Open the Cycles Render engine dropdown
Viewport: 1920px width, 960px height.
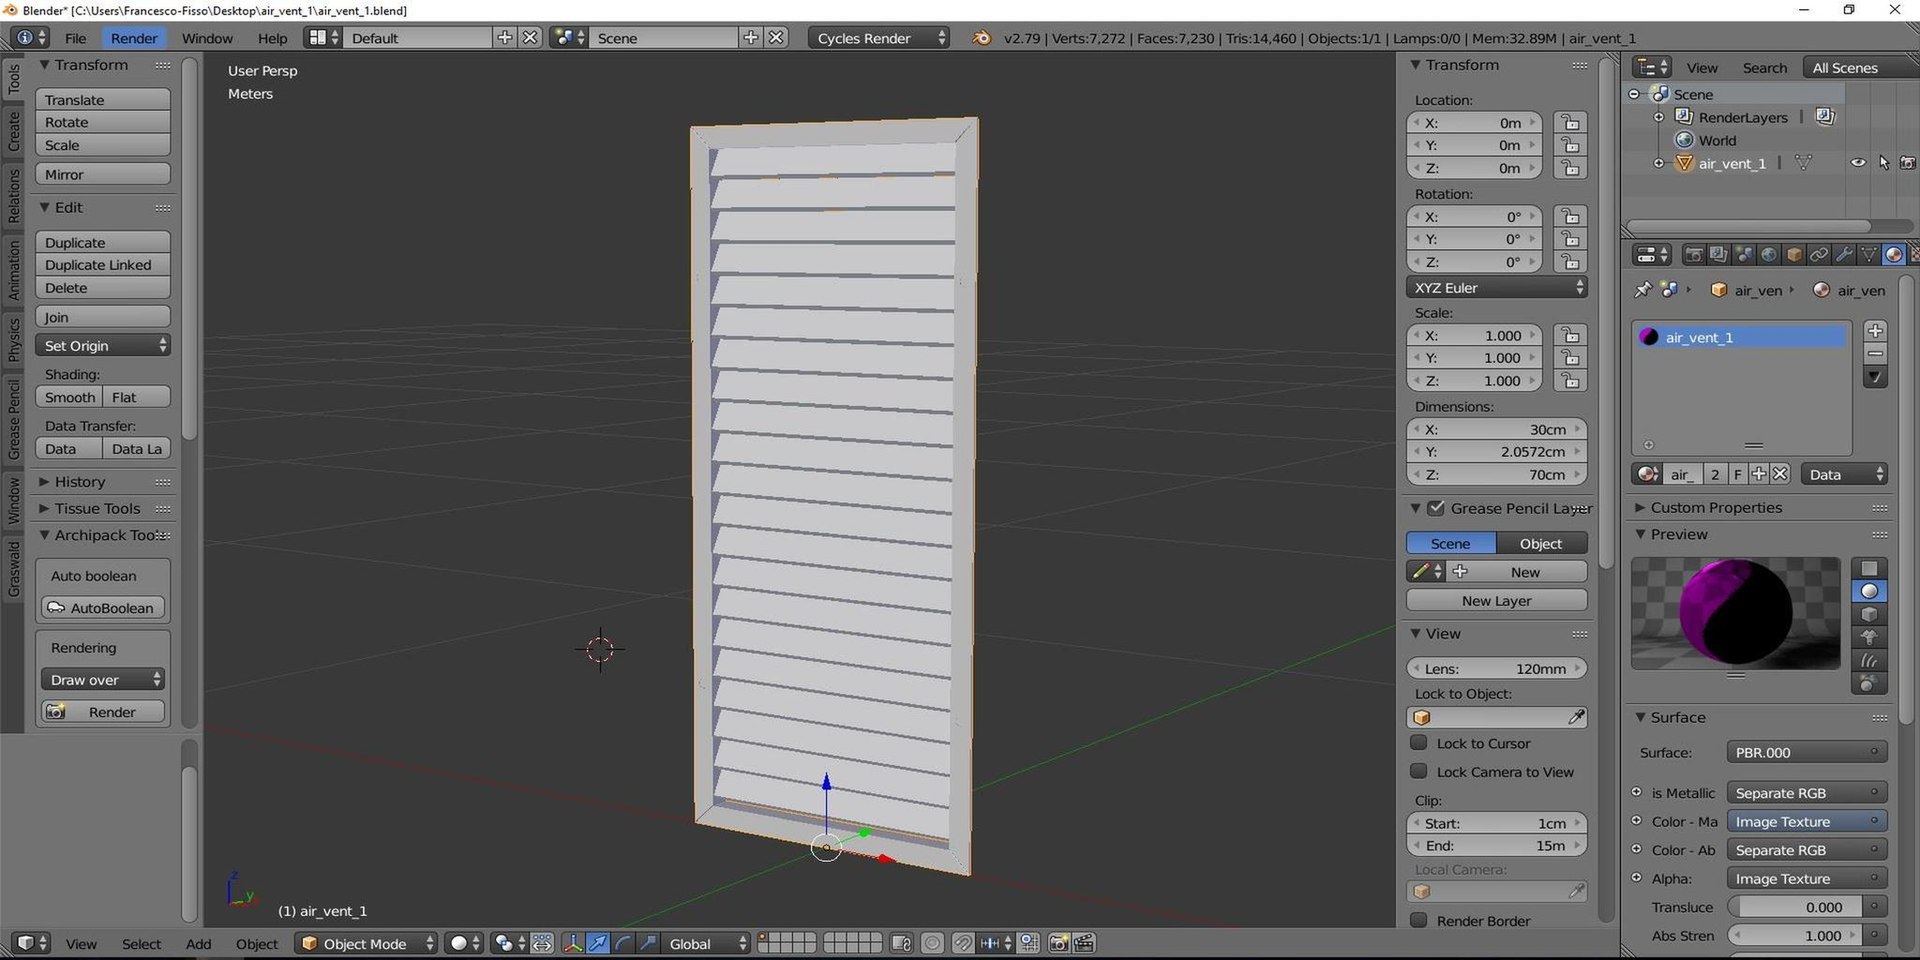pos(878,38)
